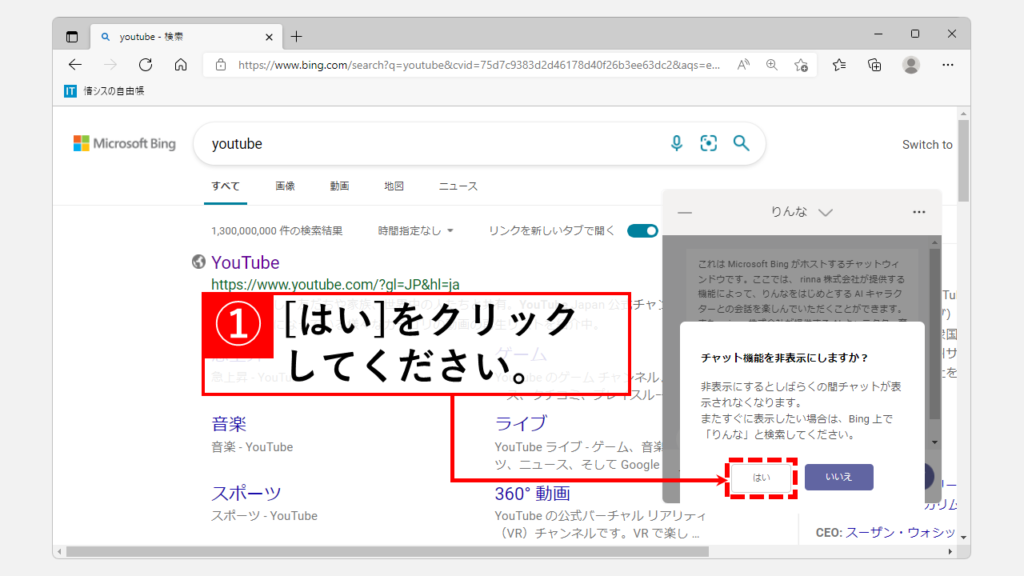Click the はい button in dialog
The height and width of the screenshot is (576, 1024).
pyautogui.click(x=761, y=477)
